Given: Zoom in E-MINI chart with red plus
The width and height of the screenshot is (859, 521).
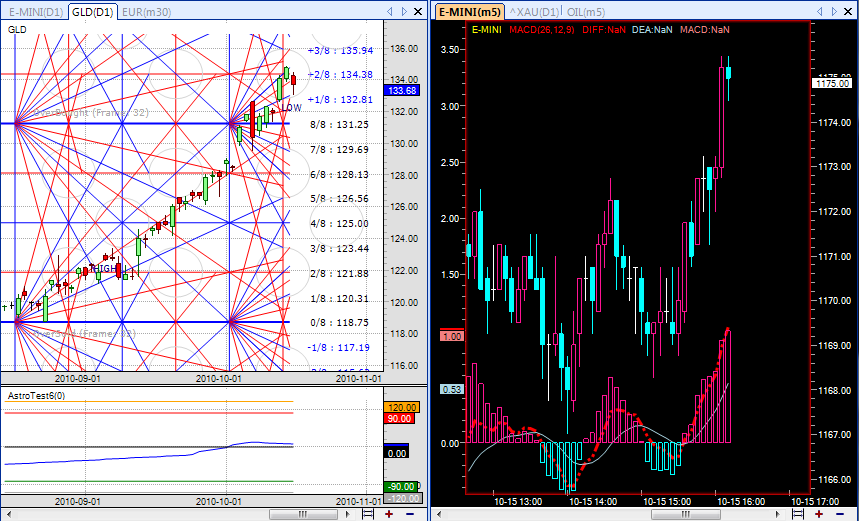Looking at the screenshot, I should pos(818,514).
